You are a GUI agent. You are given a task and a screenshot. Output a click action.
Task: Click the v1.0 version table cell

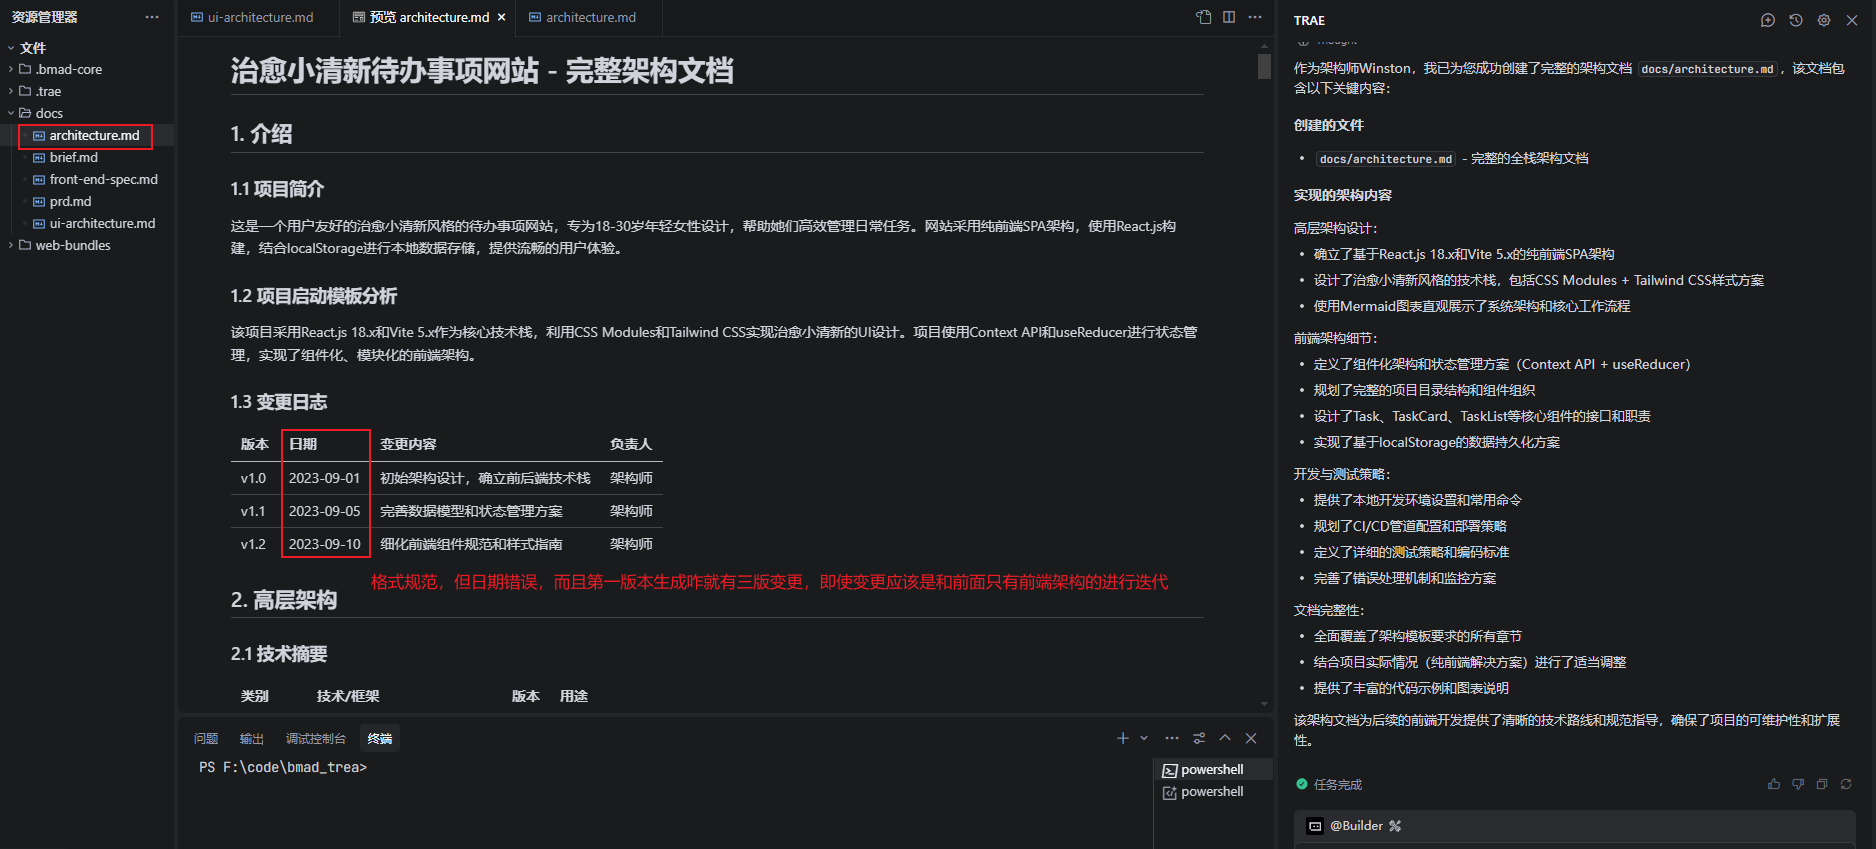pyautogui.click(x=254, y=478)
